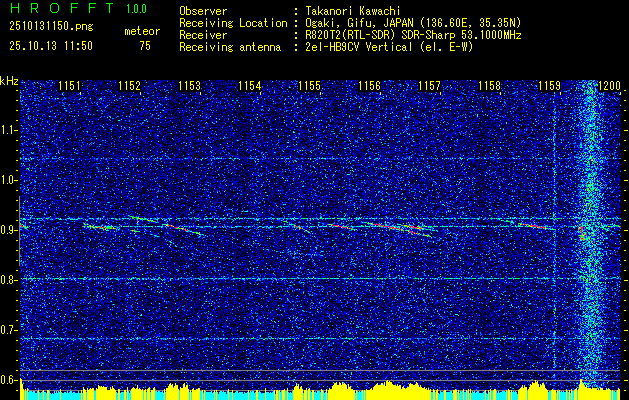Click the meteor count value 75
This screenshot has width=629, height=400.
tap(145, 46)
